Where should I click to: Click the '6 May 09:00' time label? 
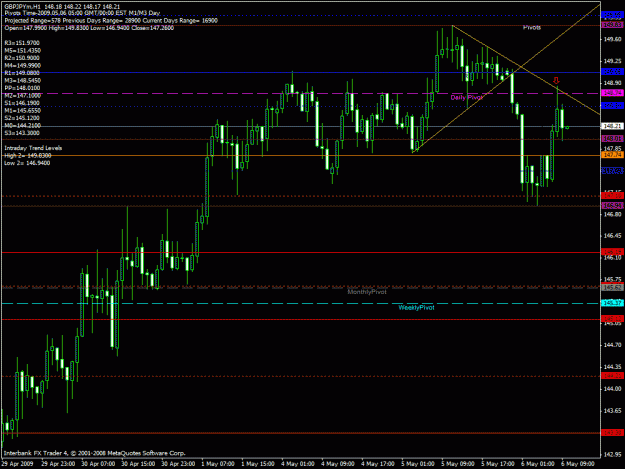[578, 464]
